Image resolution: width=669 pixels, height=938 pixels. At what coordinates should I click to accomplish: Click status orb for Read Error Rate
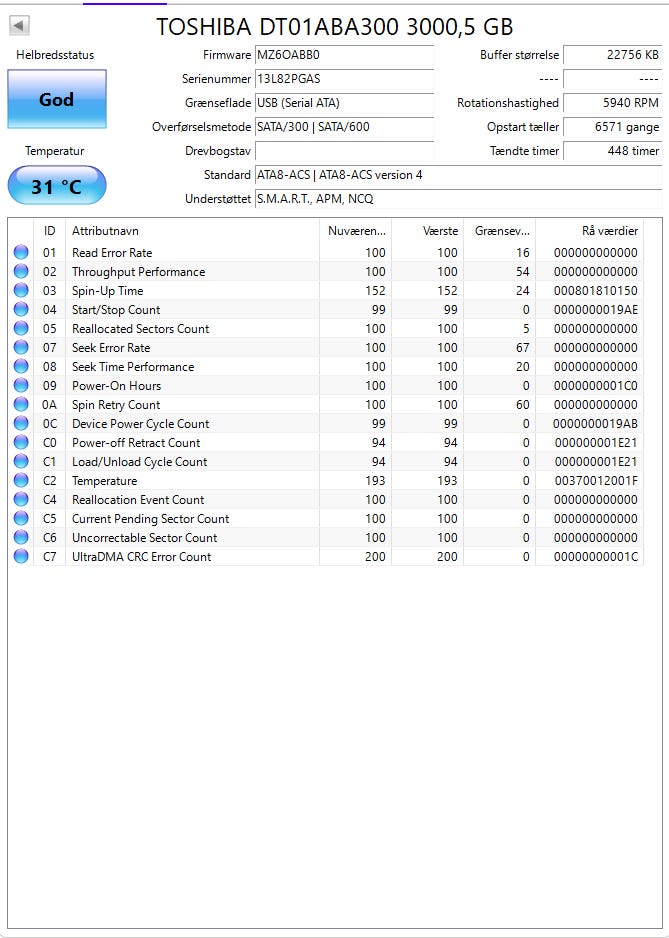coord(21,252)
